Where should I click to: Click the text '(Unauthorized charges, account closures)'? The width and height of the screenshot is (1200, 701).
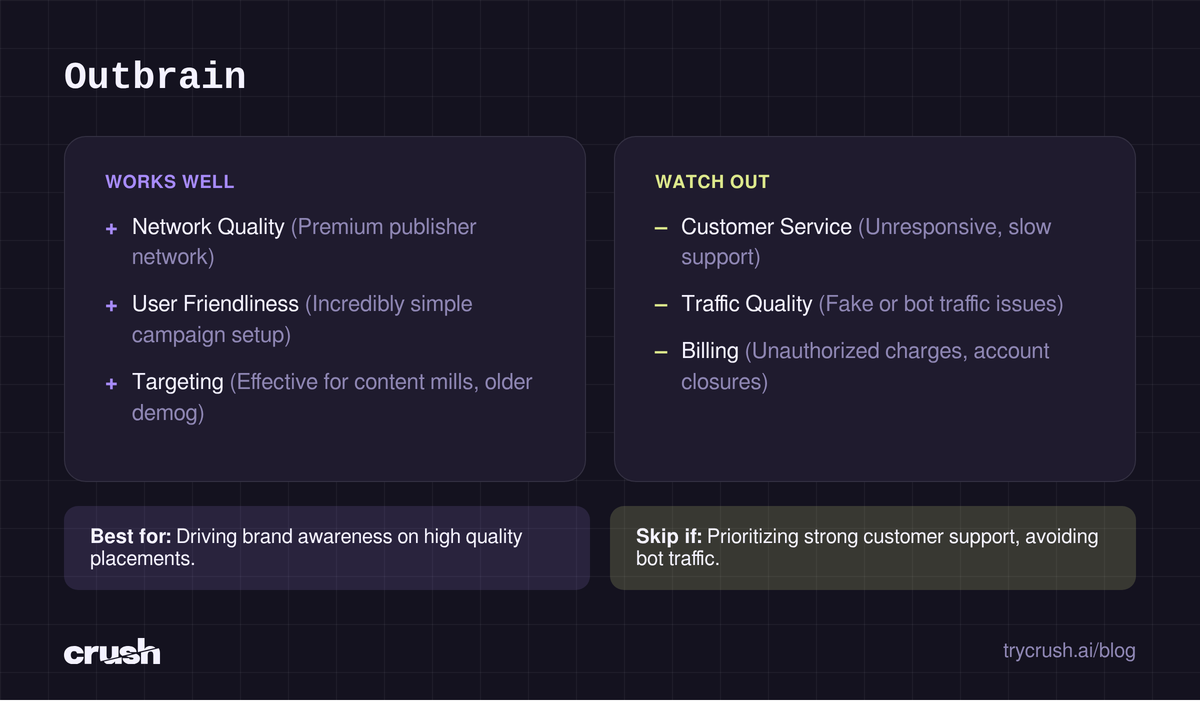[x=865, y=366]
